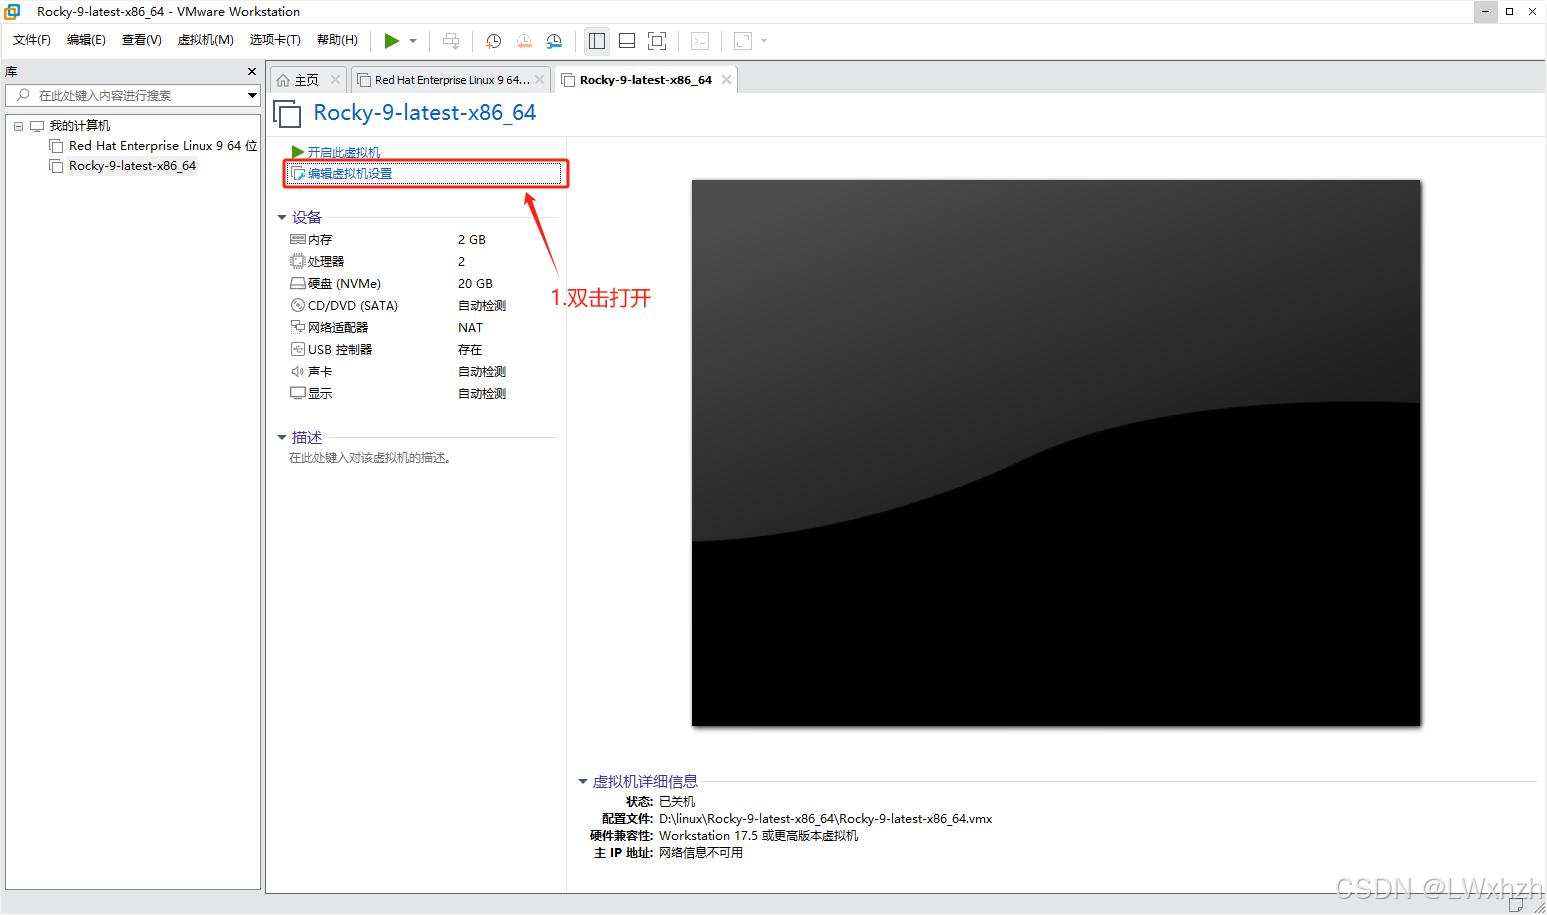Close the Red Hat Enterprise Linux tab
The image size is (1547, 915).
pos(540,80)
